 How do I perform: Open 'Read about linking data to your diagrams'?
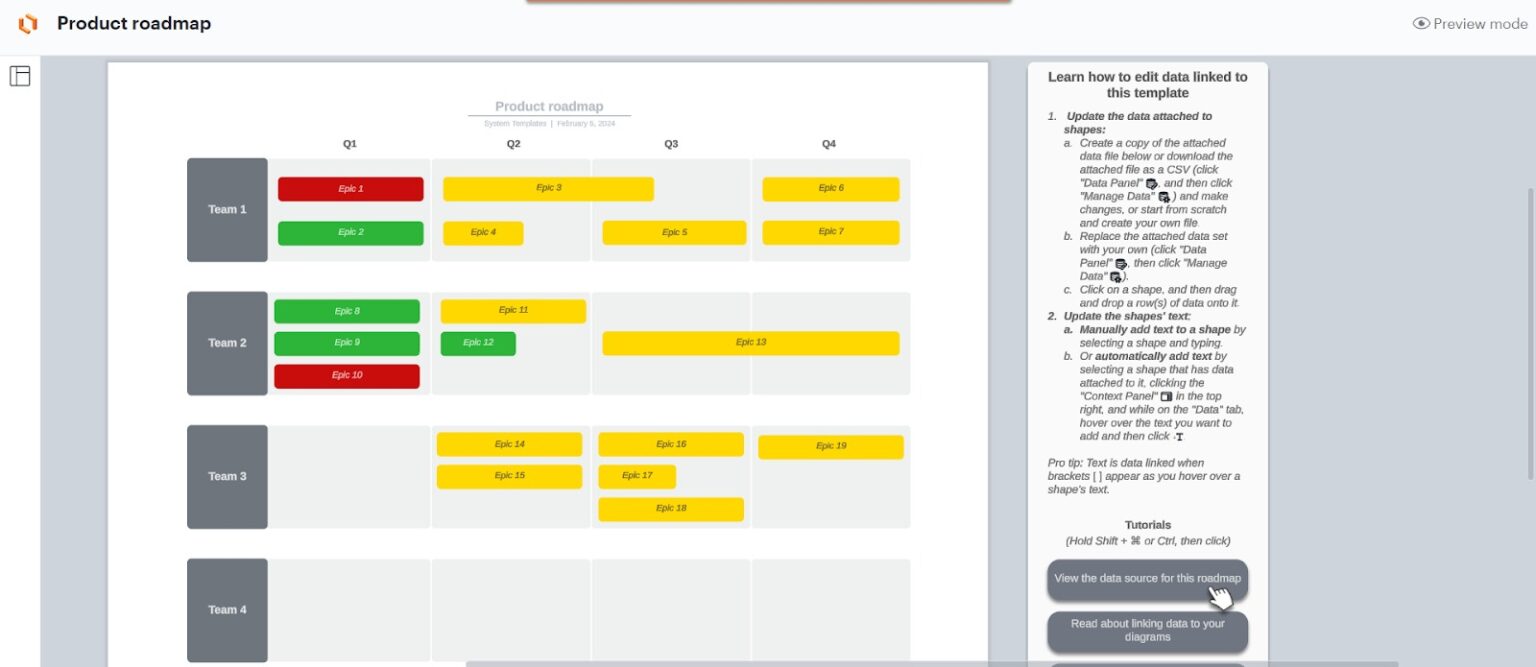coord(1147,631)
